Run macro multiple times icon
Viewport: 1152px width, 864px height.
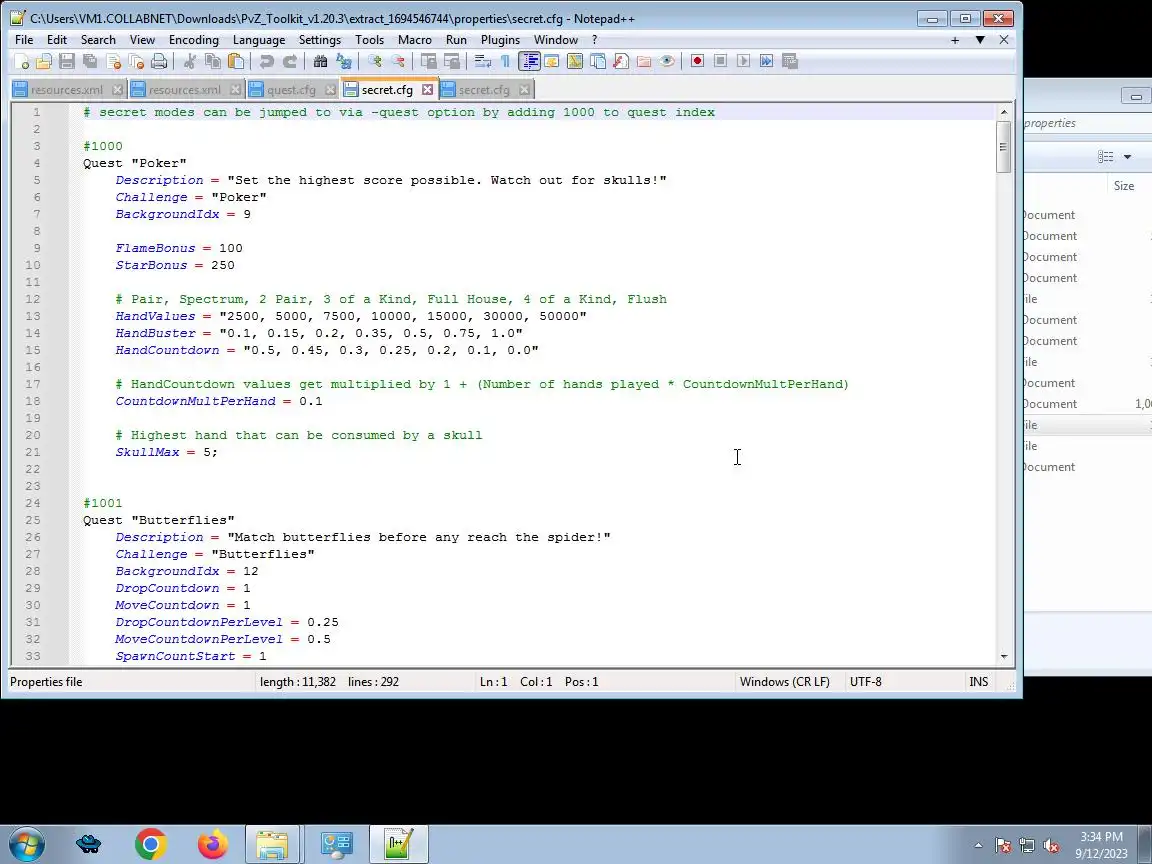tap(766, 61)
